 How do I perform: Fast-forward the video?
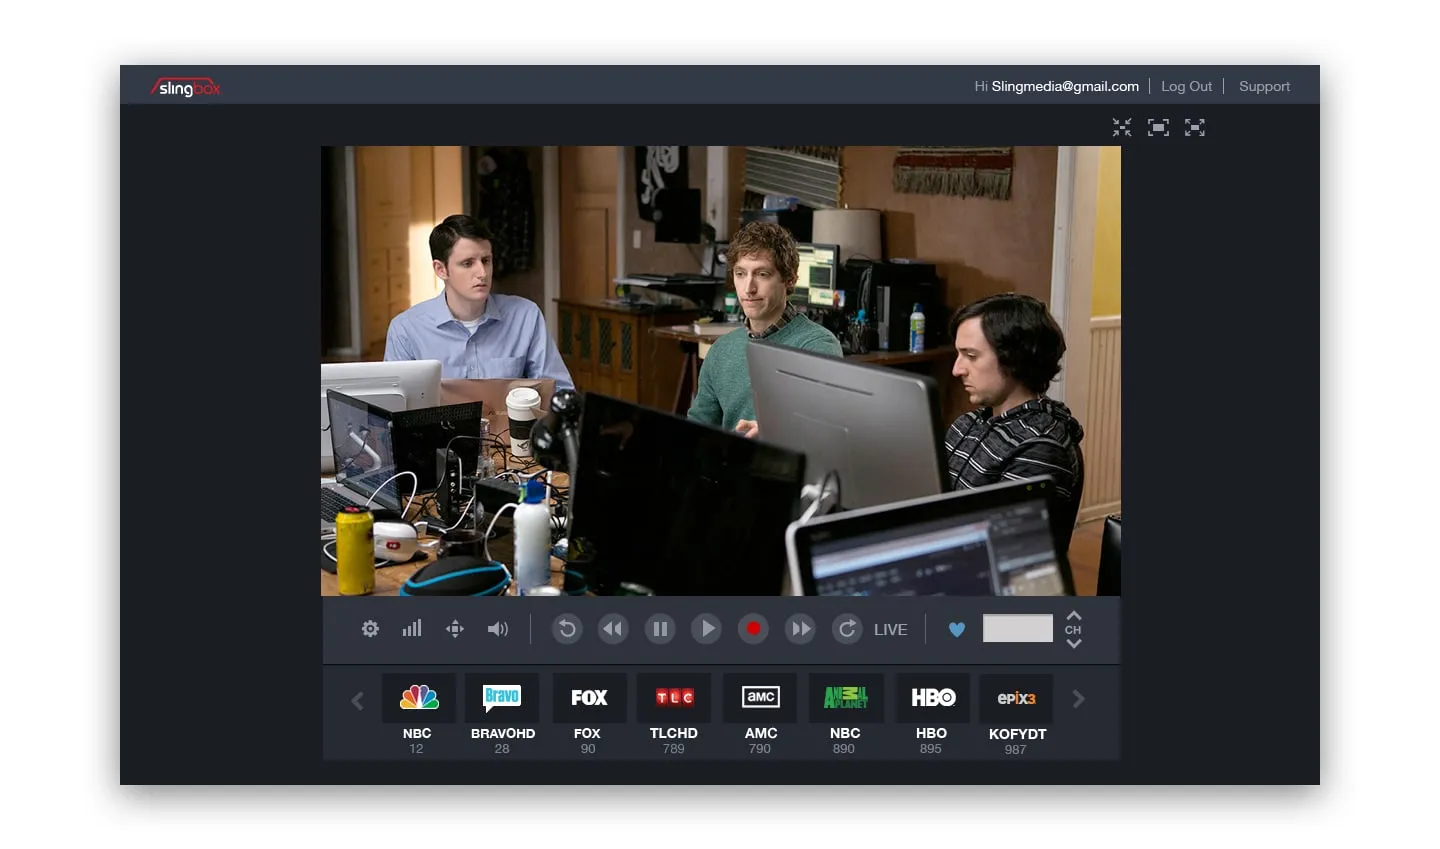[800, 629]
